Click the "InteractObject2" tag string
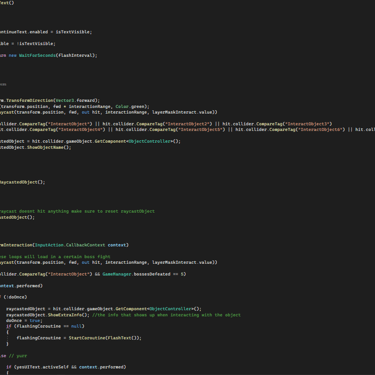Screen dimensions: 375x375 coord(188,124)
